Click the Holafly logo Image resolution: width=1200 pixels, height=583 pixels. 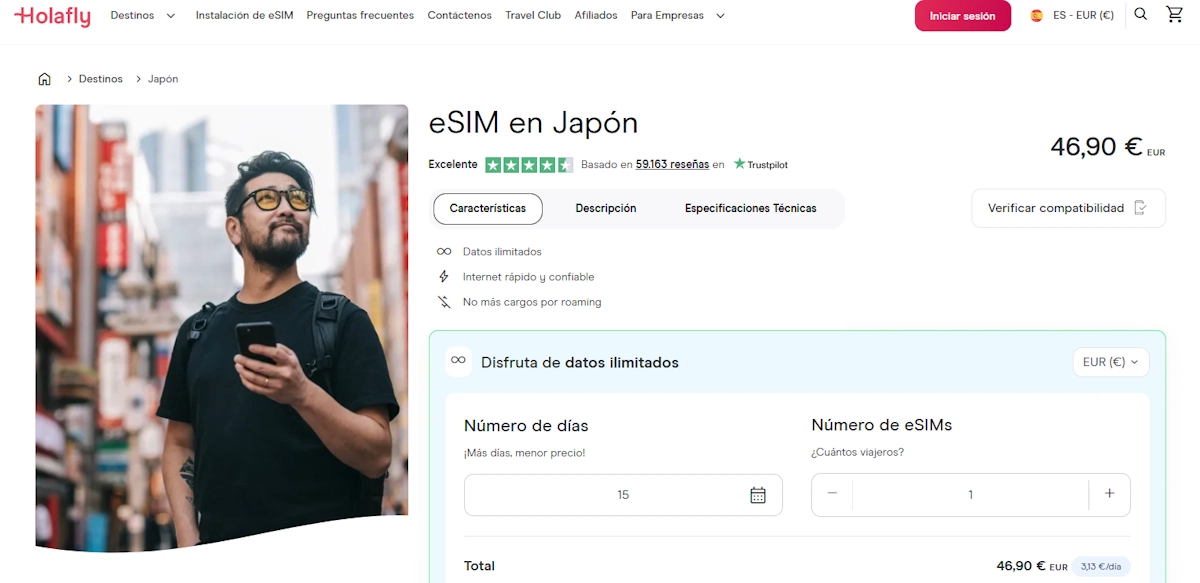coord(52,15)
